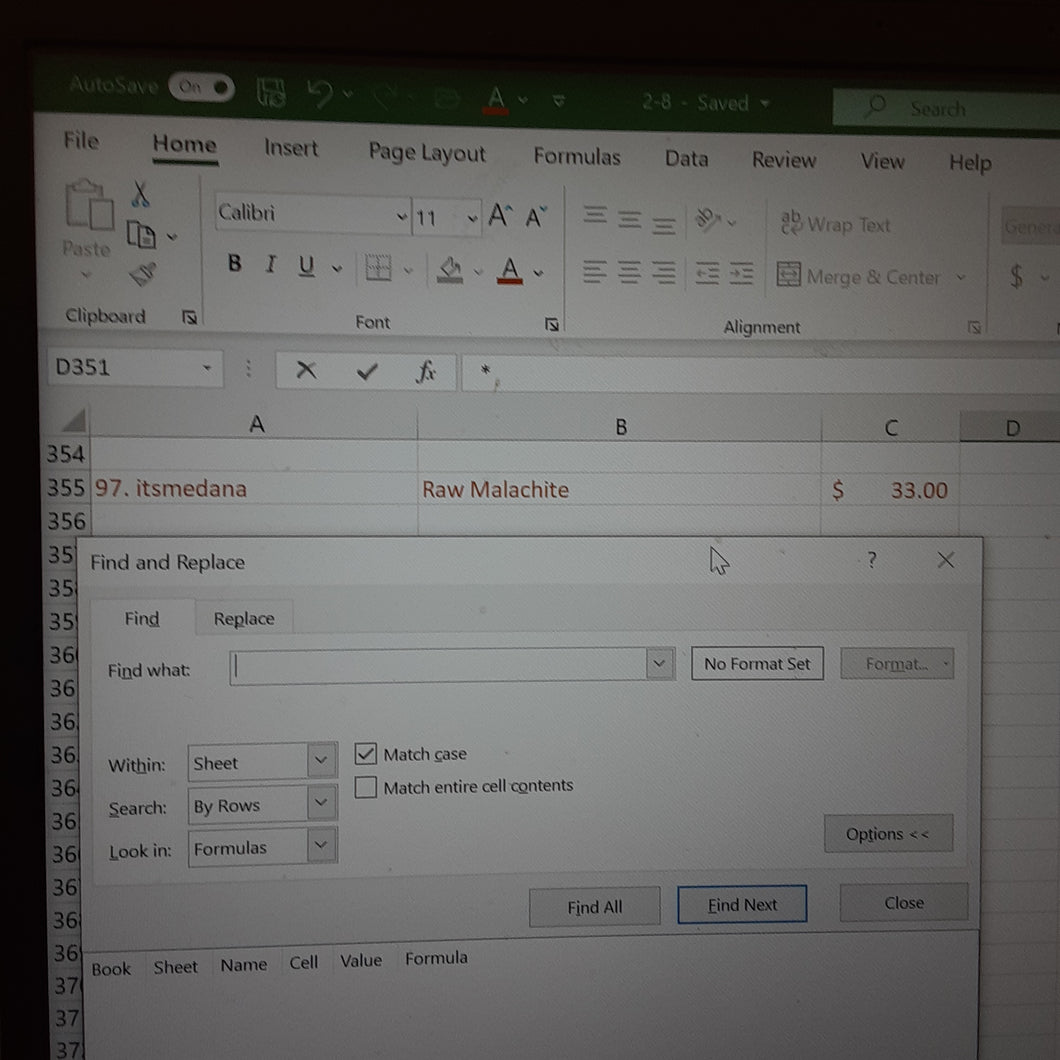The width and height of the screenshot is (1060, 1060).
Task: Click the Top Align icon
Action: coord(595,215)
